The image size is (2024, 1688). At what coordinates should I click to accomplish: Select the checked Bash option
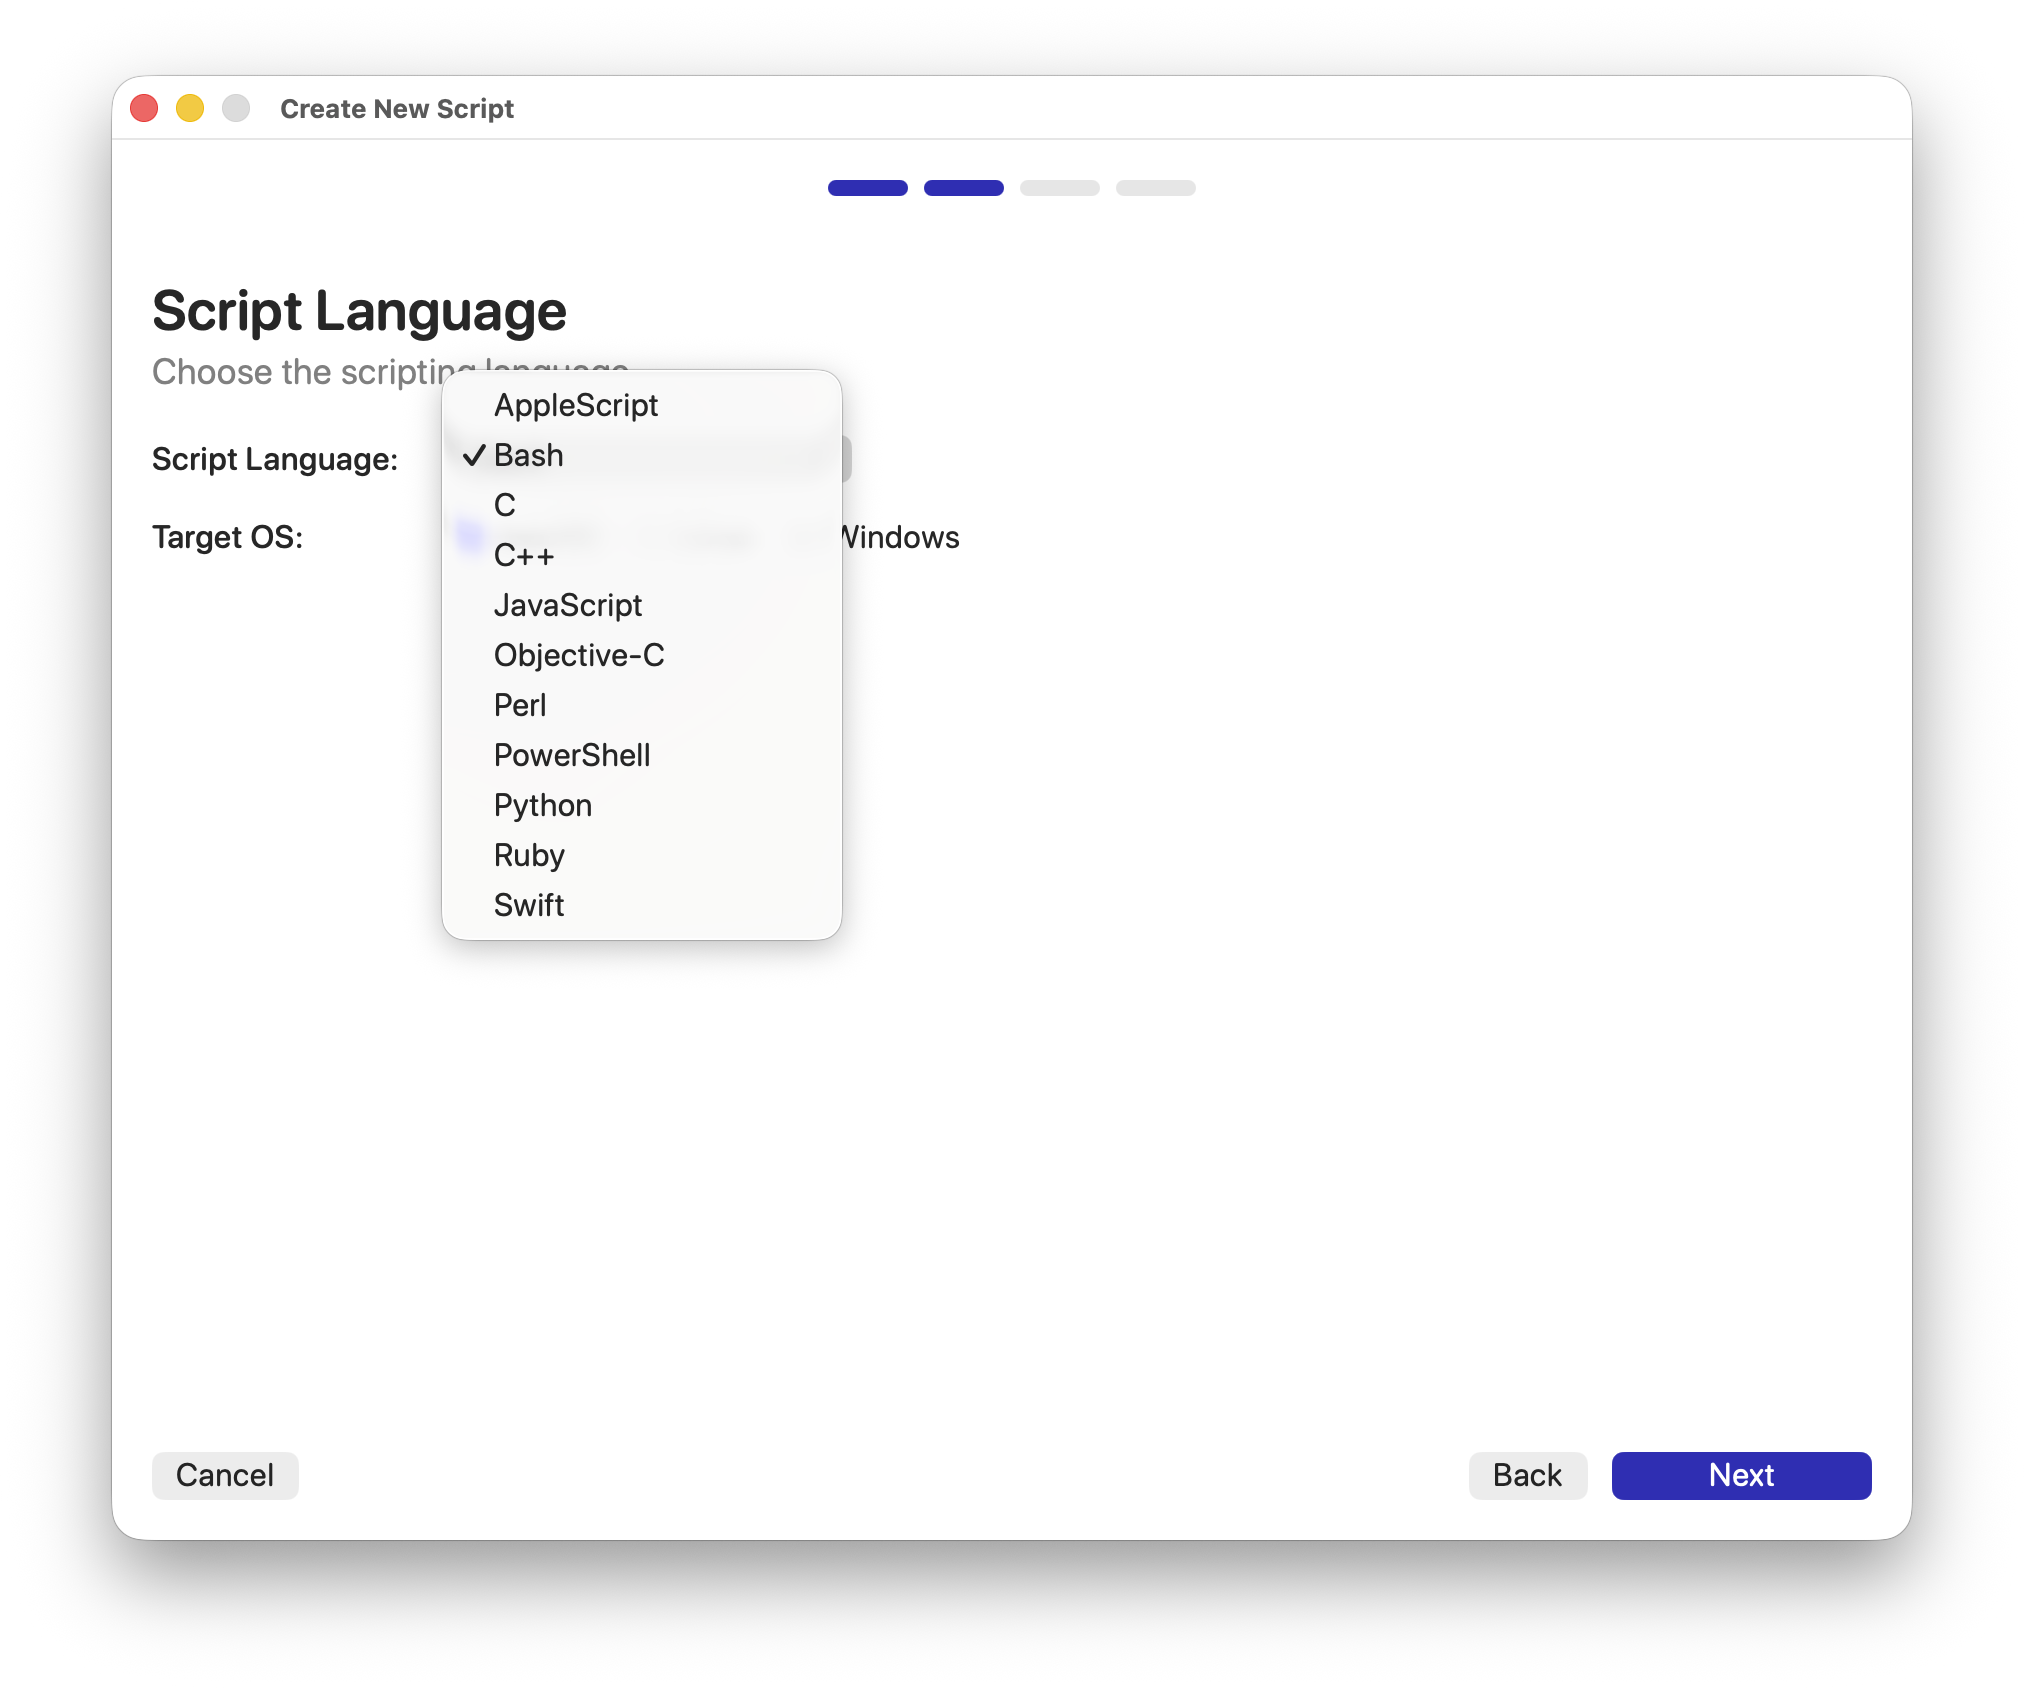click(529, 455)
